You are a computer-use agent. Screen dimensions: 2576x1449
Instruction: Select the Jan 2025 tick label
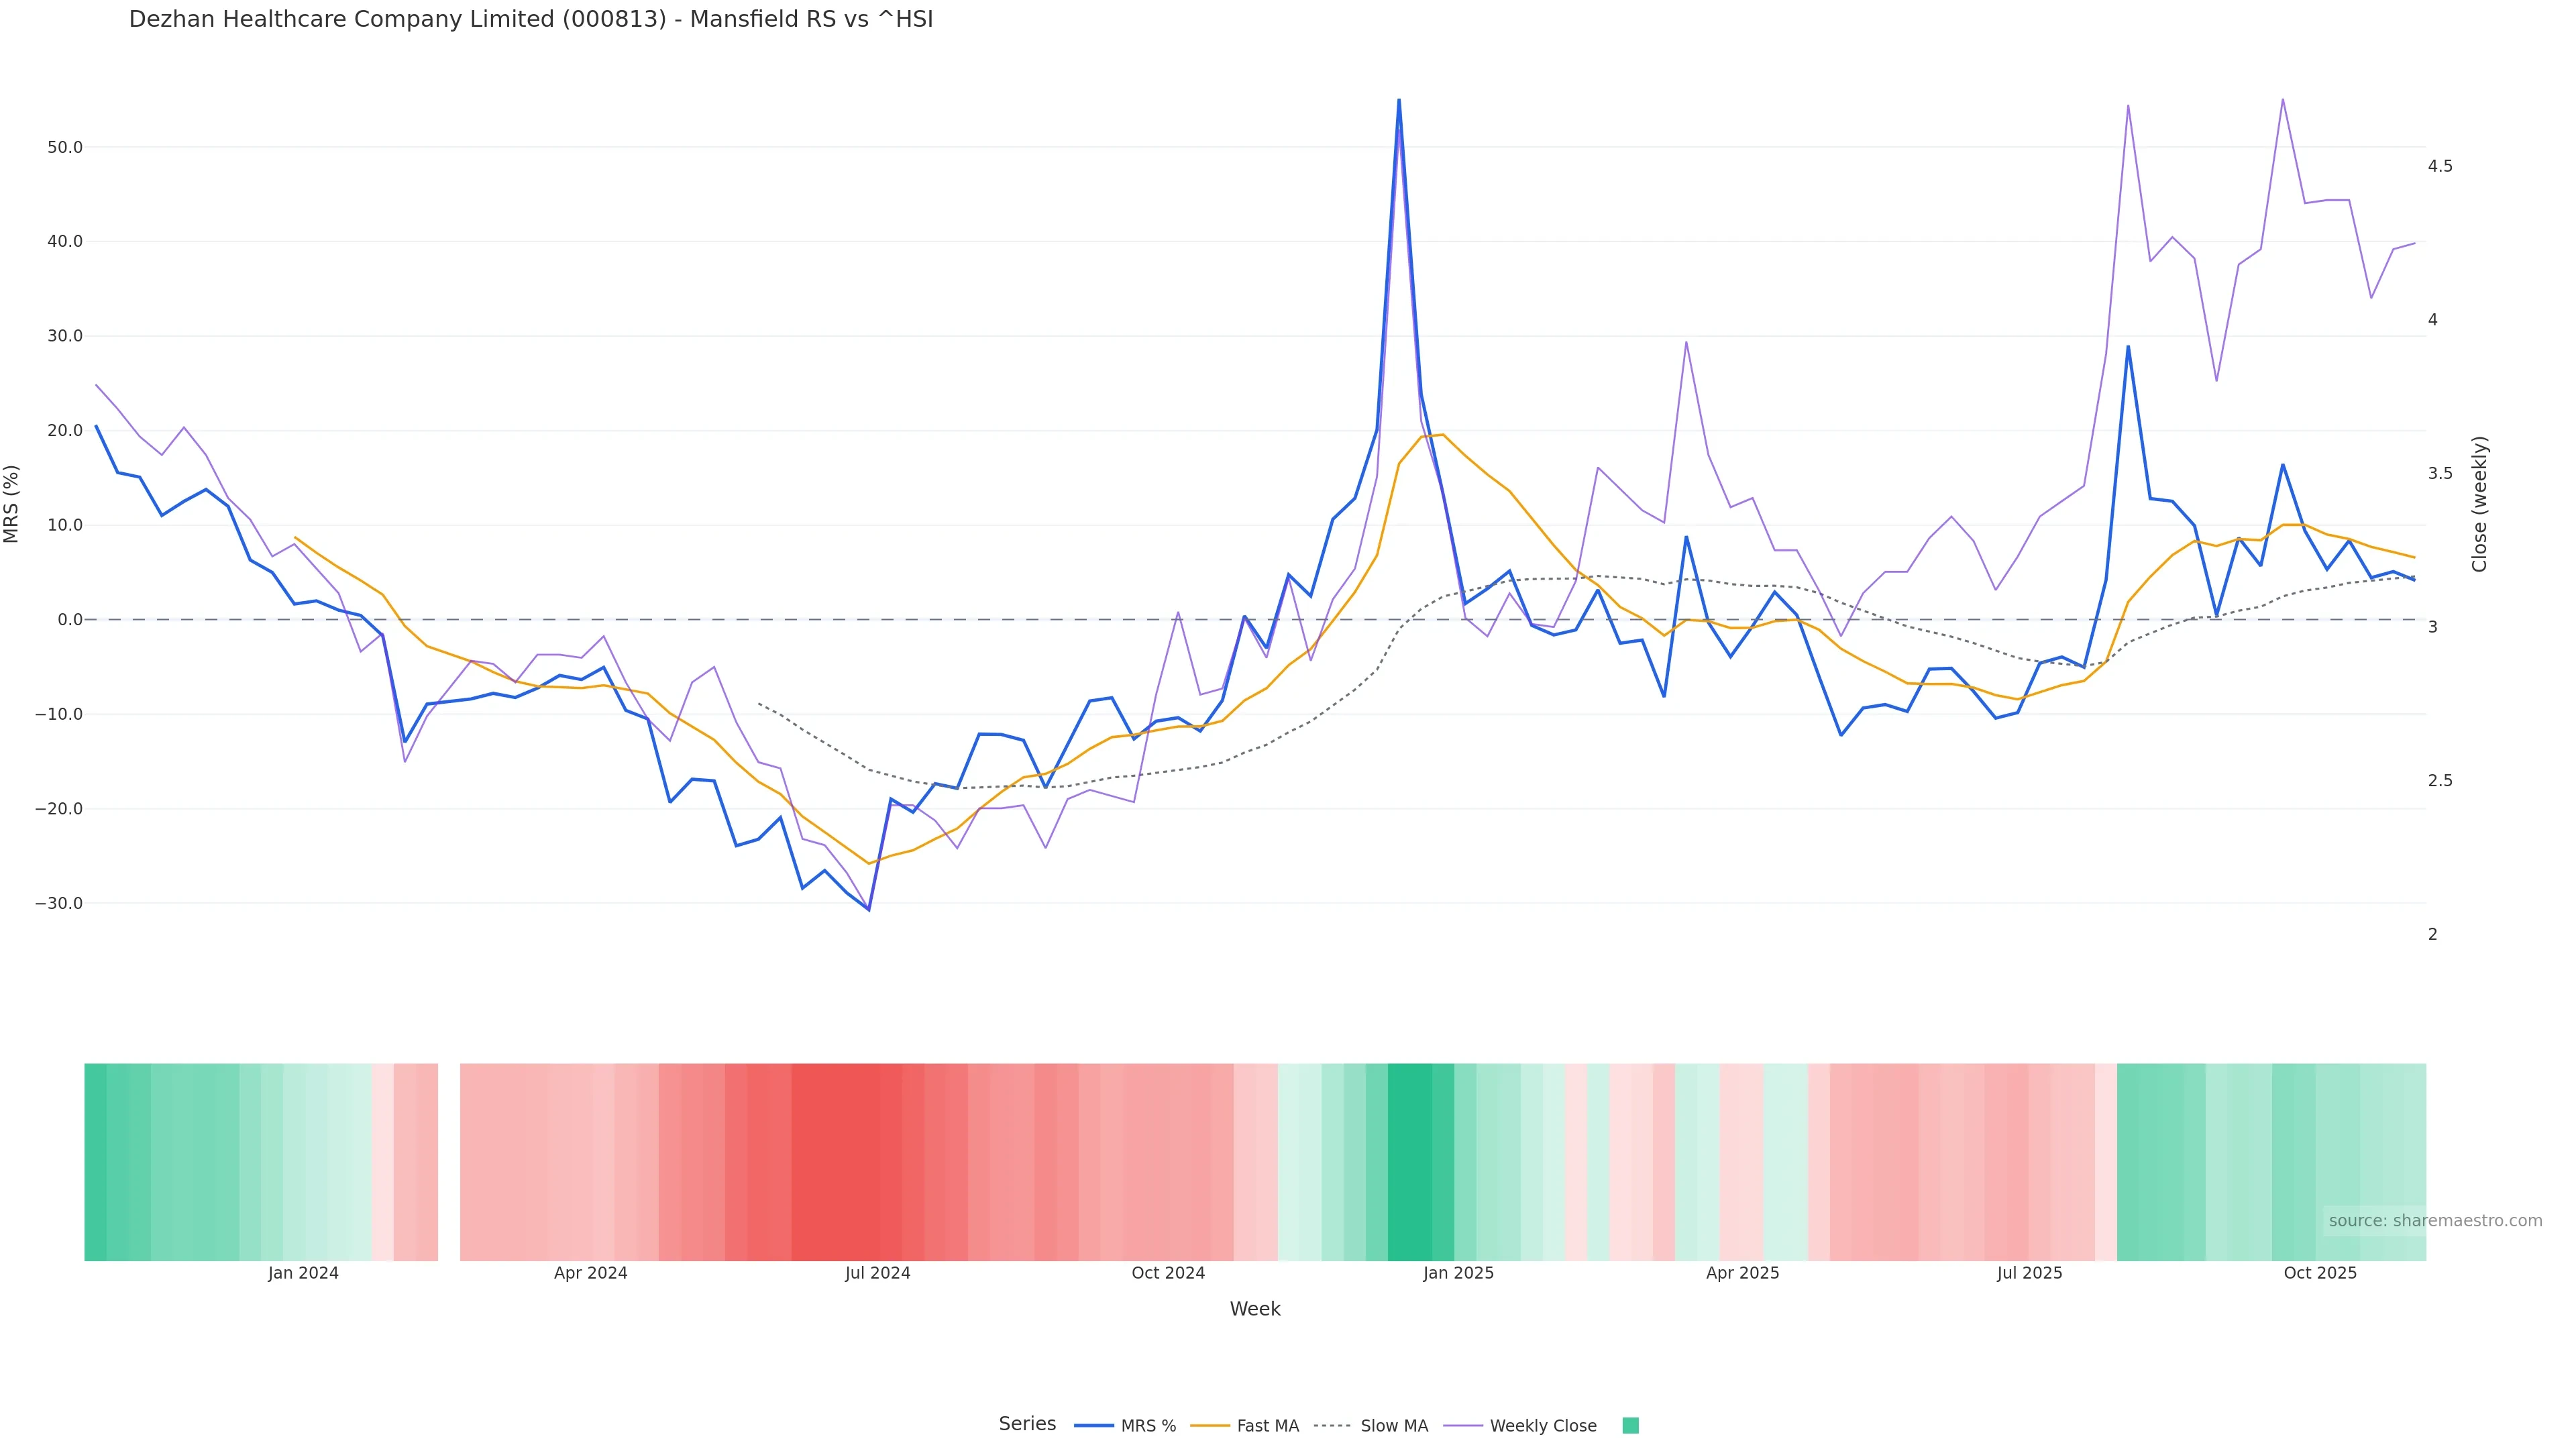[x=1458, y=1273]
